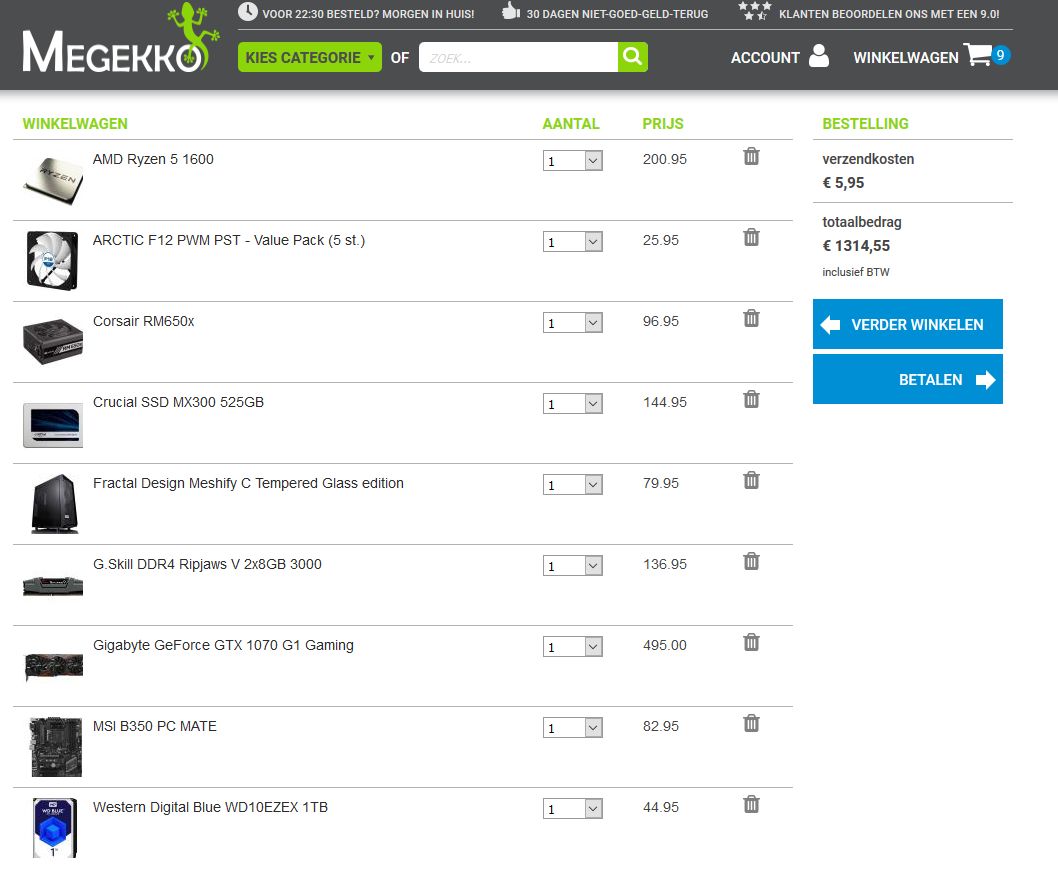
Task: Open the Corsair RM650x product link
Action: (x=144, y=321)
